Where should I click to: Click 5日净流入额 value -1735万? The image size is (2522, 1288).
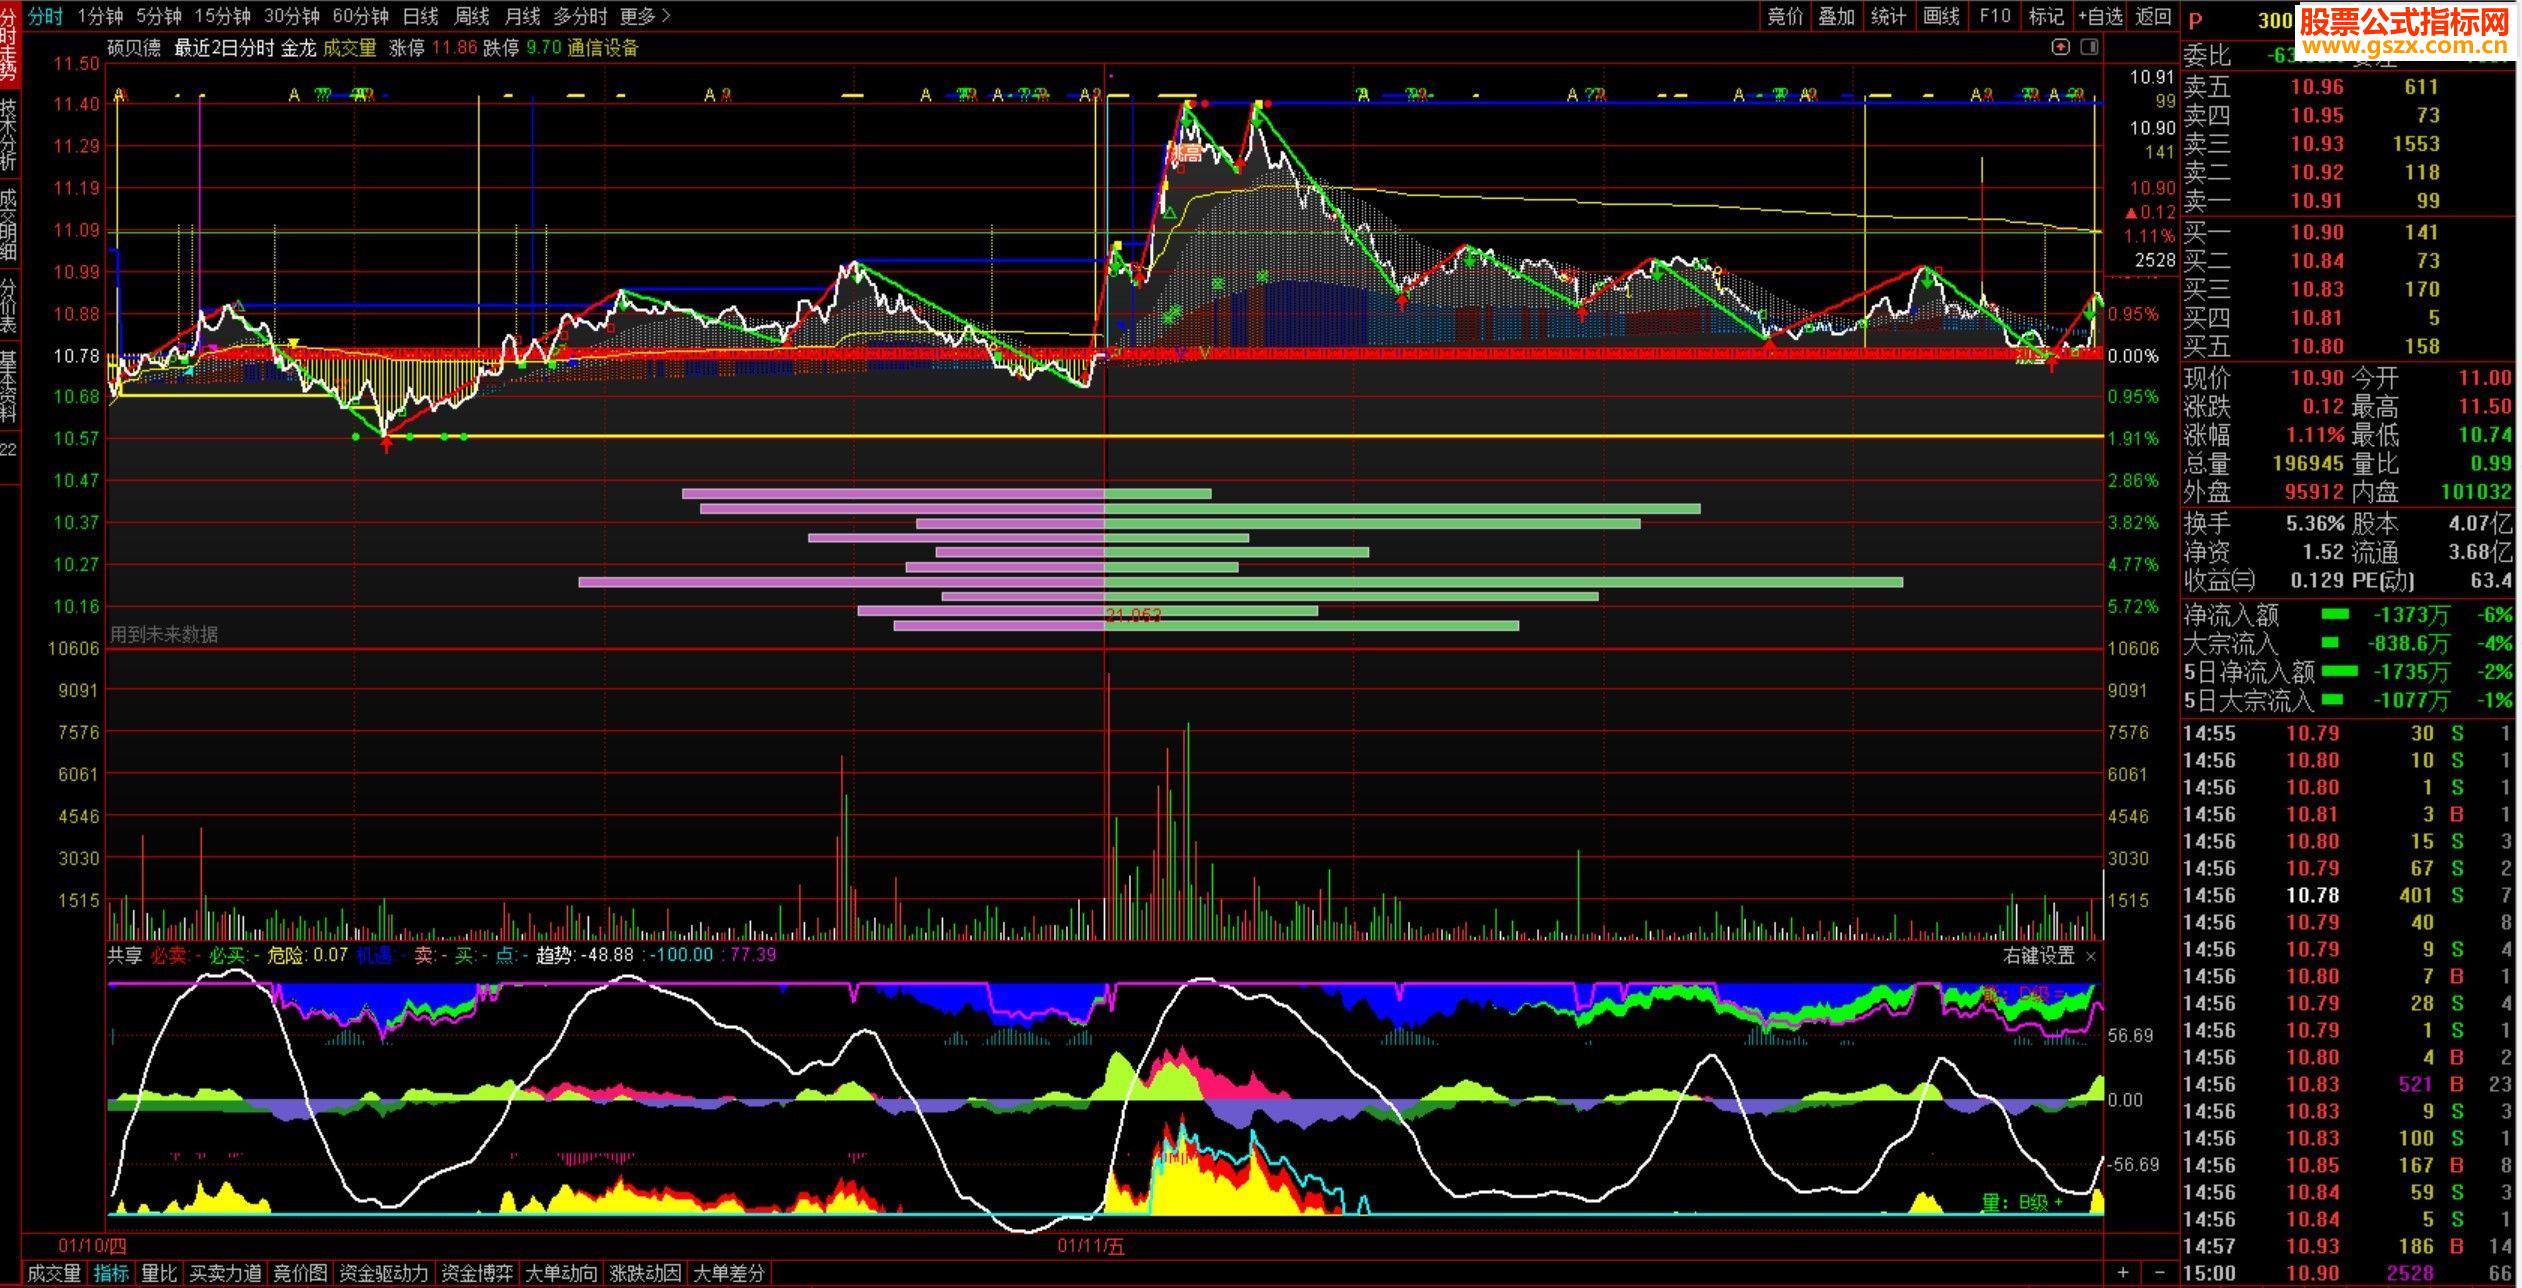pyautogui.click(x=2411, y=672)
